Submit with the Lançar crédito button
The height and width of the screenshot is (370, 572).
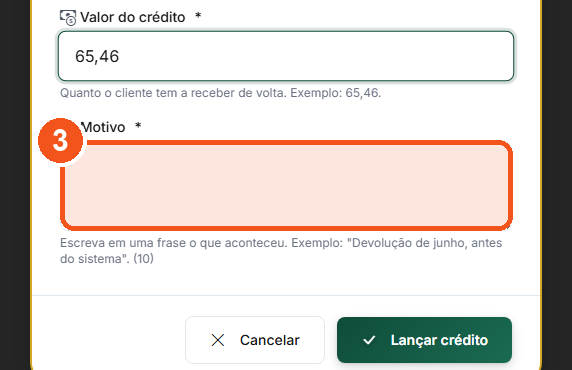point(425,340)
